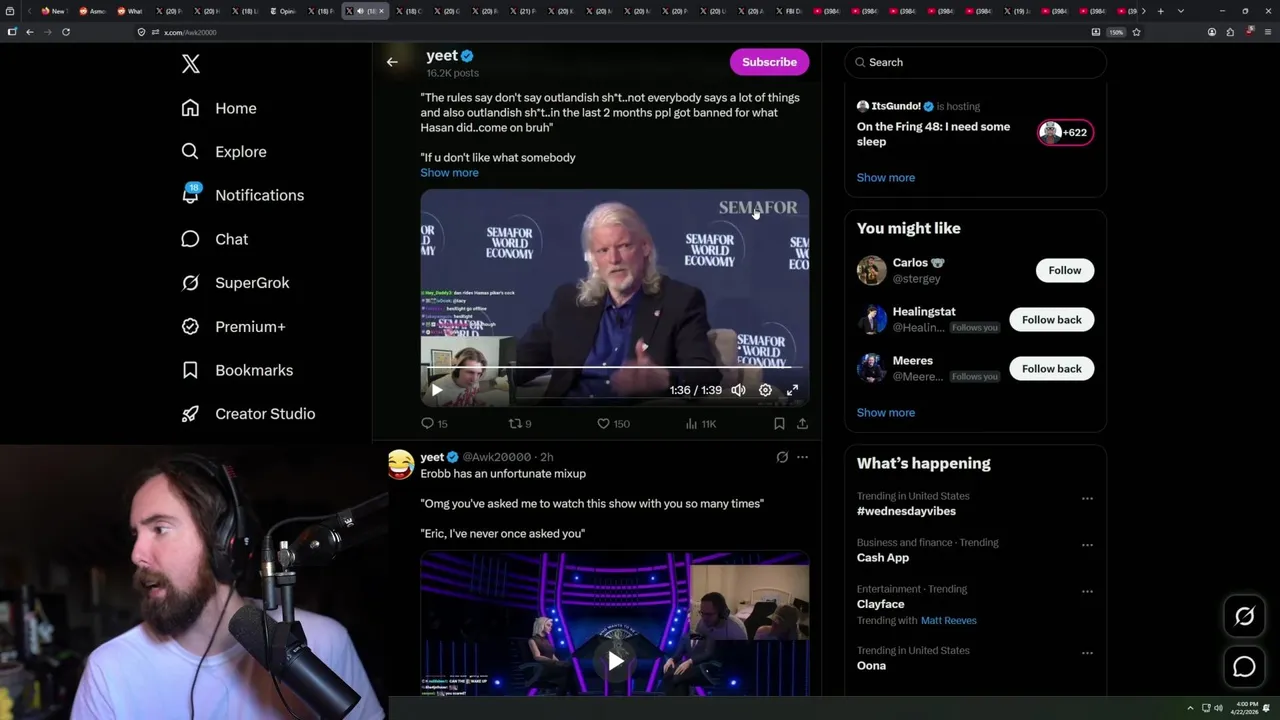Play the Erobb mixup video

click(615, 661)
